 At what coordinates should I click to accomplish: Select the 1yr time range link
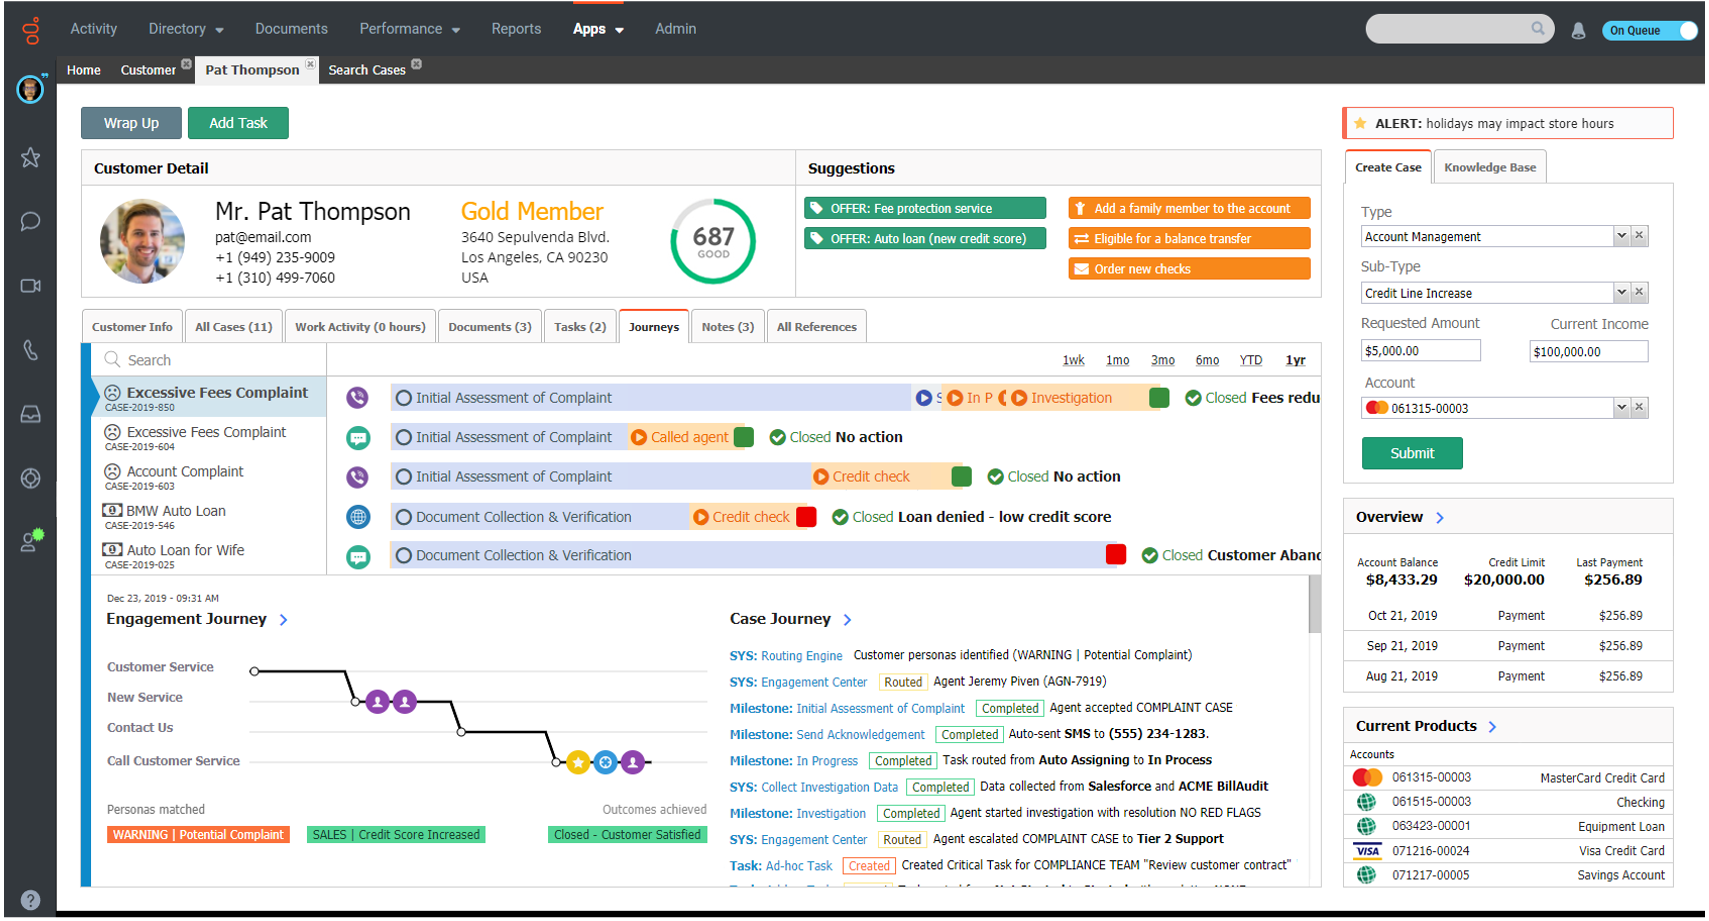pos(1295,360)
